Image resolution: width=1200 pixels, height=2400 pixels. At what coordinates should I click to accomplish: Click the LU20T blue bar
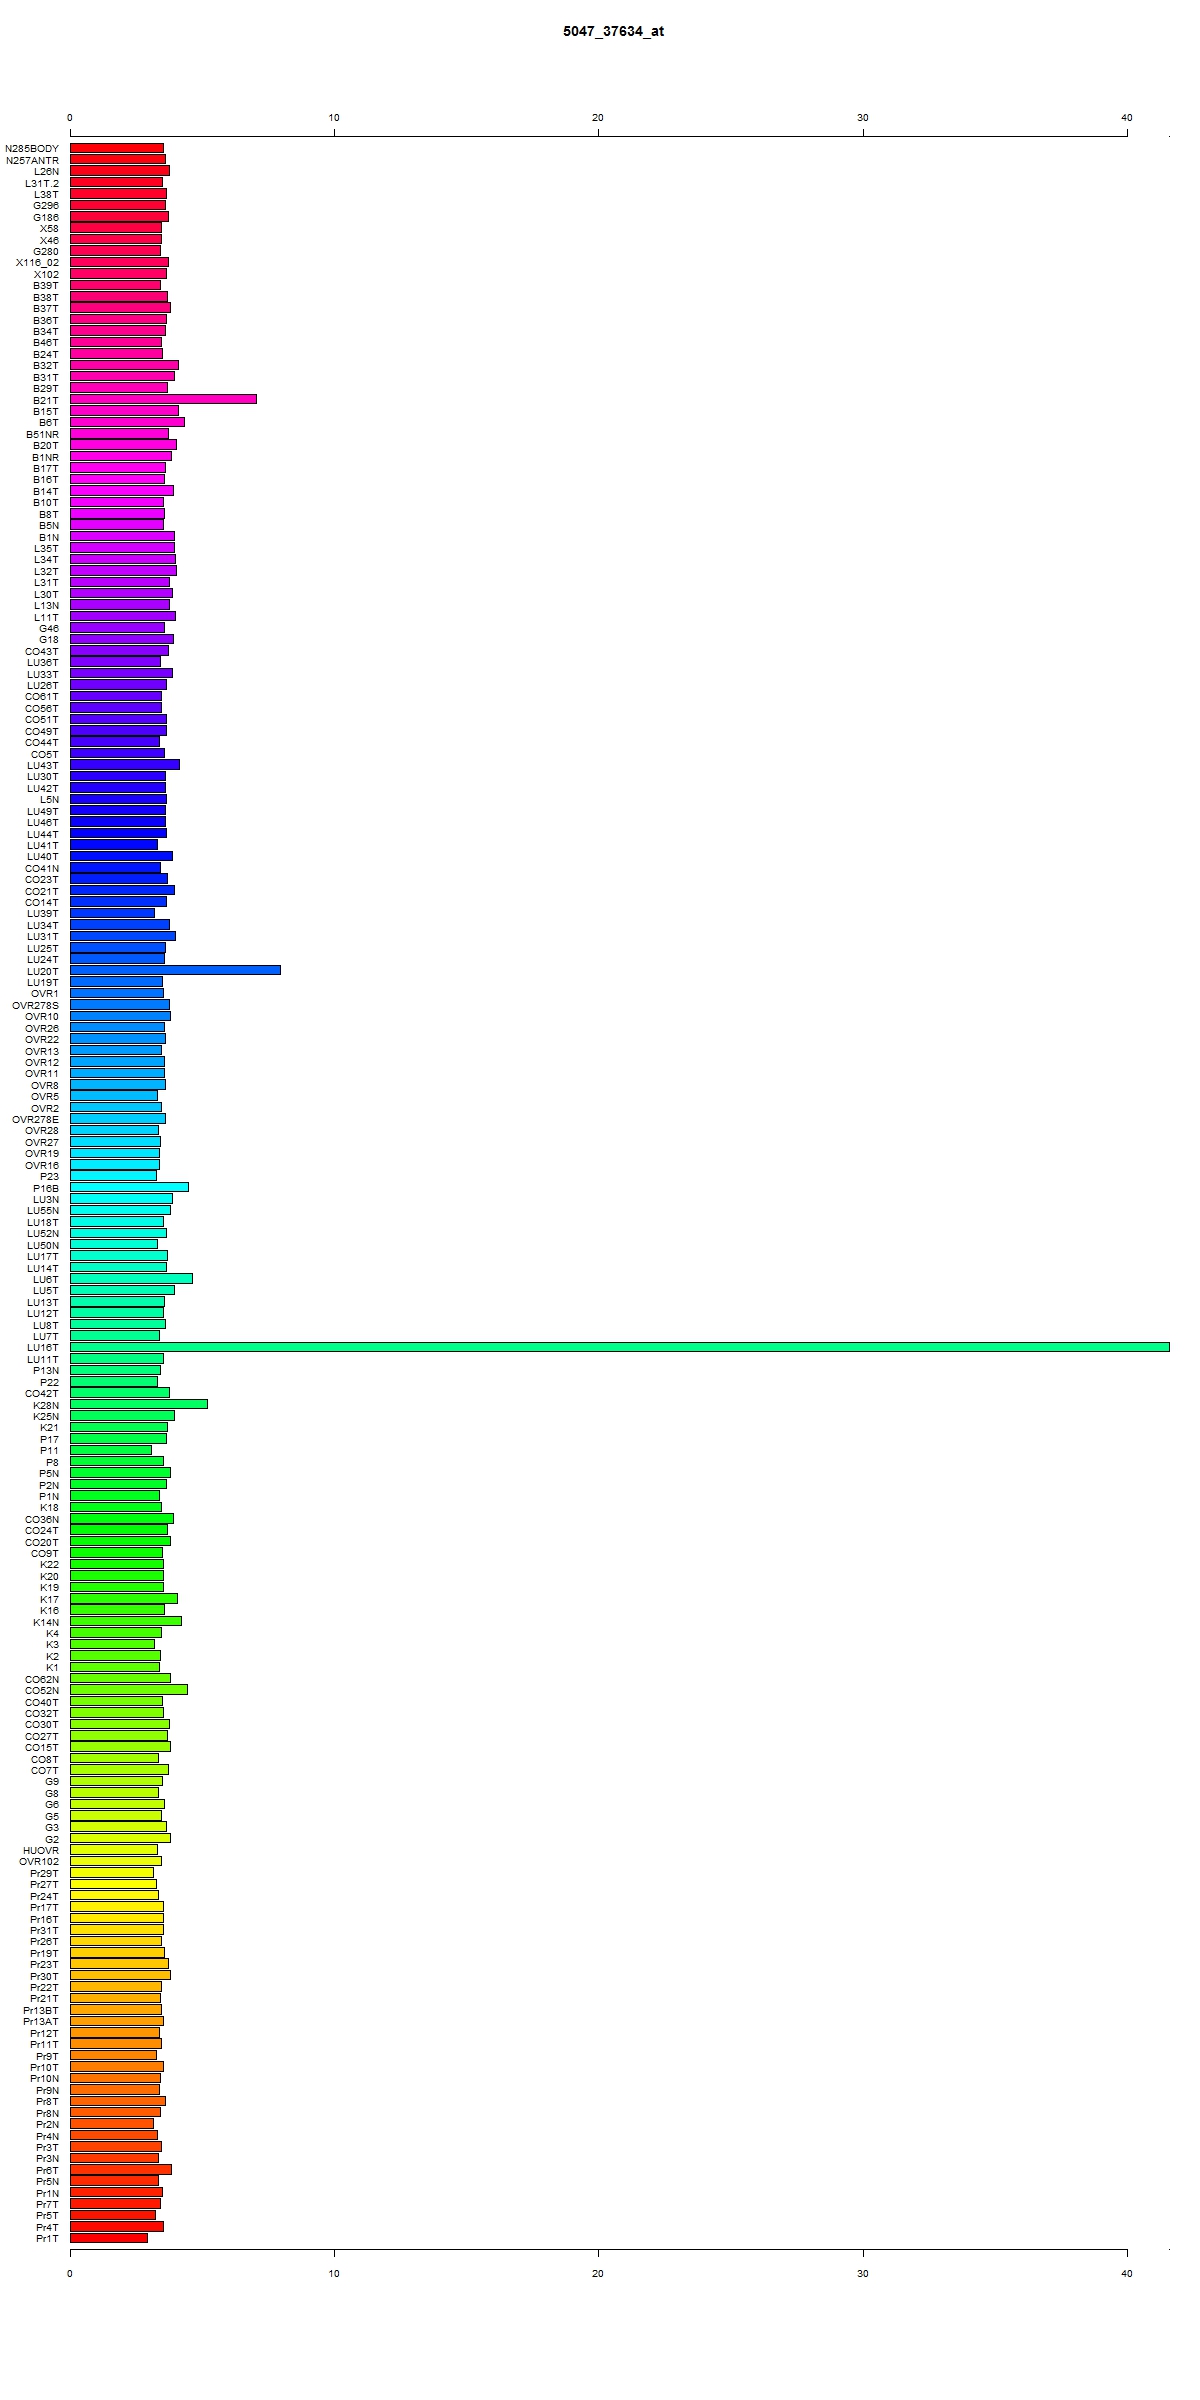pos(175,970)
